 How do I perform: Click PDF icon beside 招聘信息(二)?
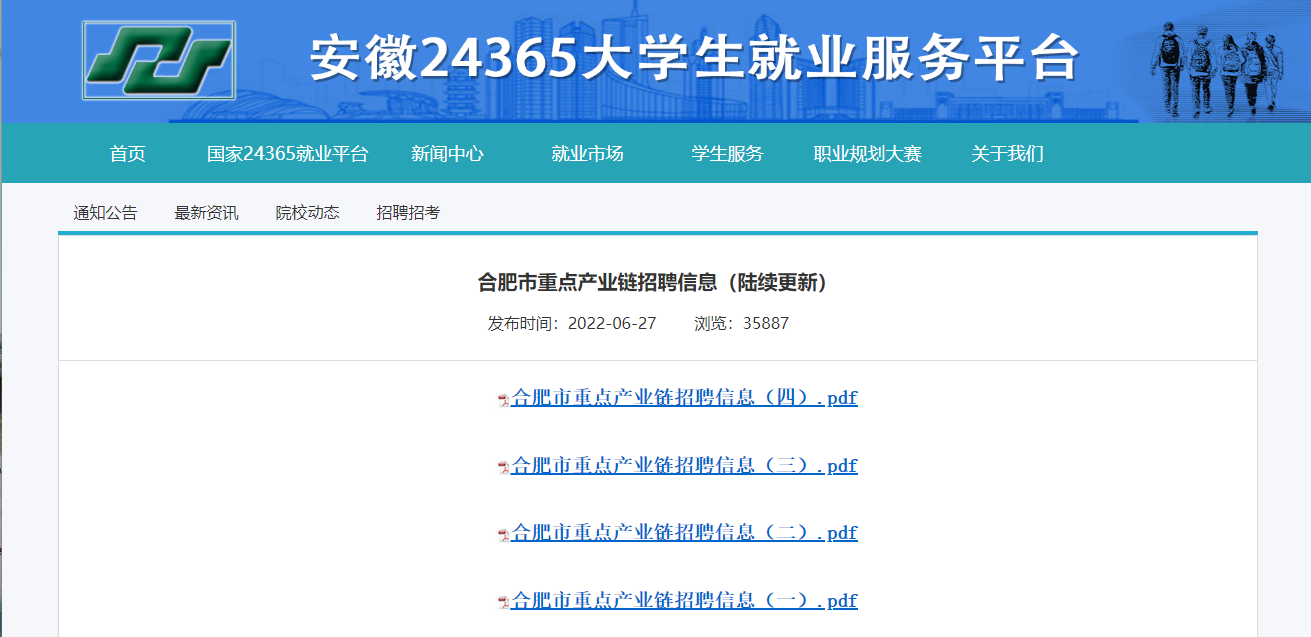coord(504,535)
